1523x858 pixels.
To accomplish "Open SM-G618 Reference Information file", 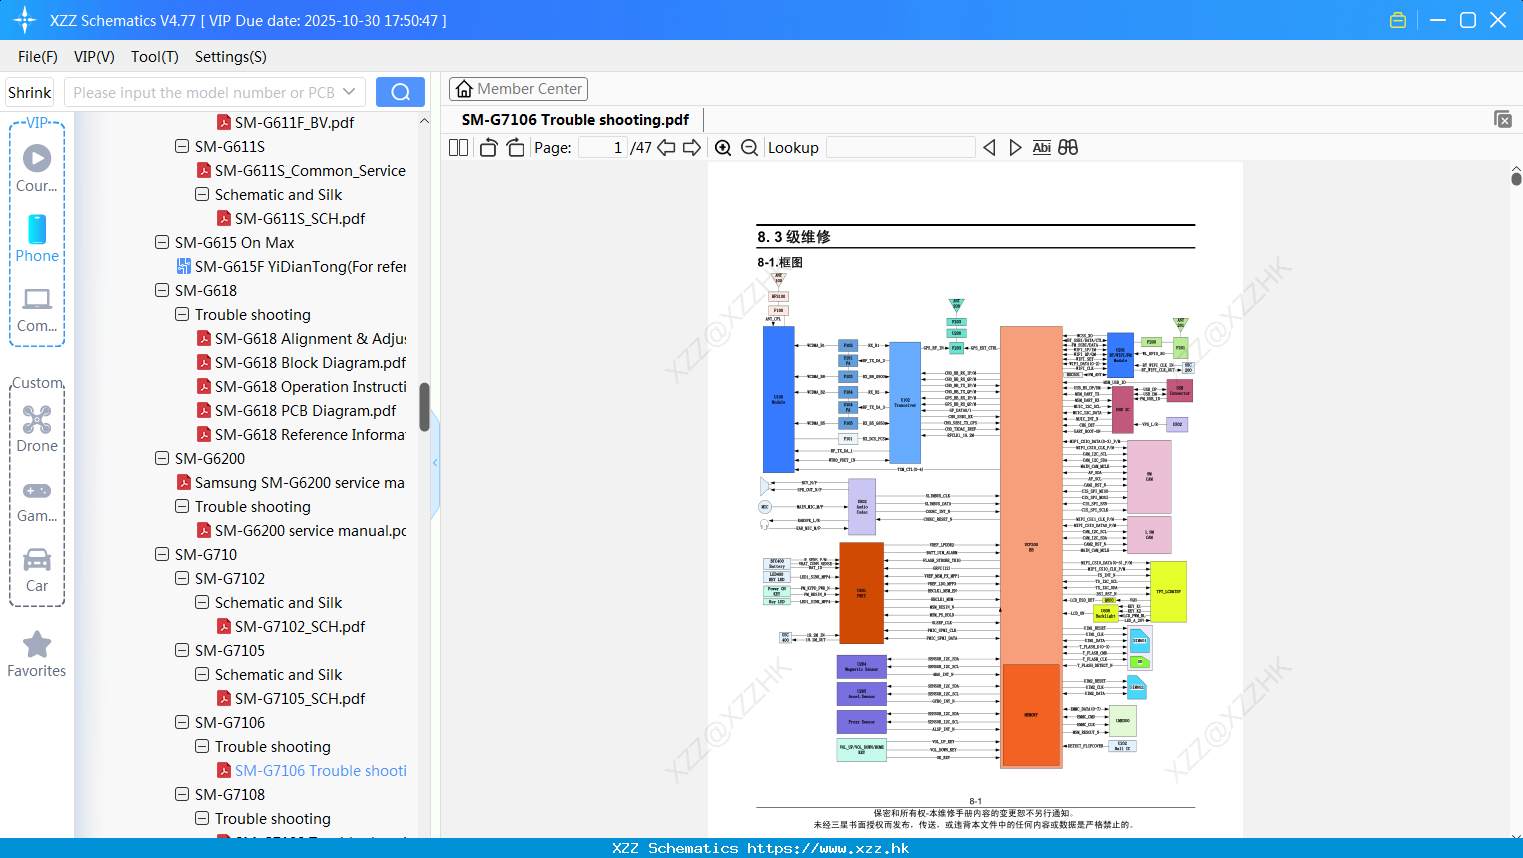I will [301, 435].
